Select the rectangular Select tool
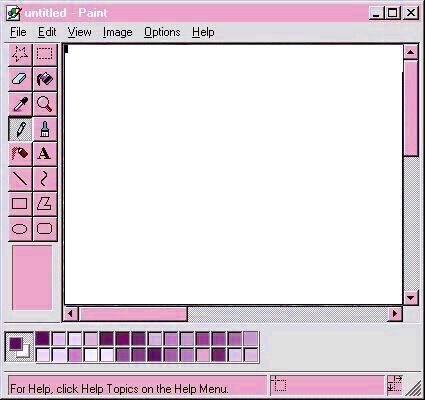The width and height of the screenshot is (425, 400). [x=45, y=54]
